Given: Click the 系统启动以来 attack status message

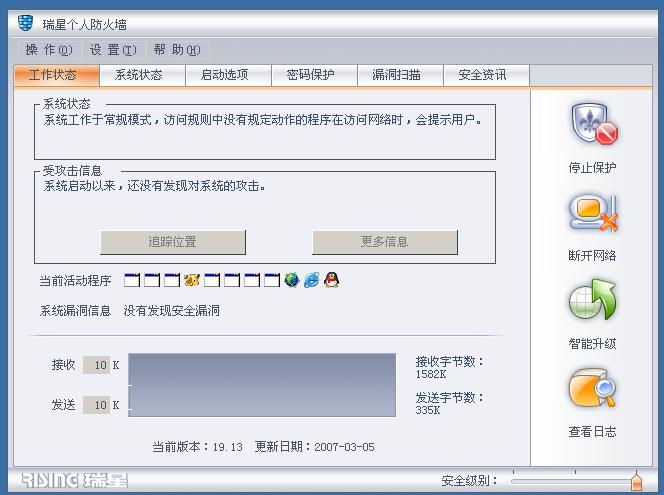Looking at the screenshot, I should tap(155, 185).
